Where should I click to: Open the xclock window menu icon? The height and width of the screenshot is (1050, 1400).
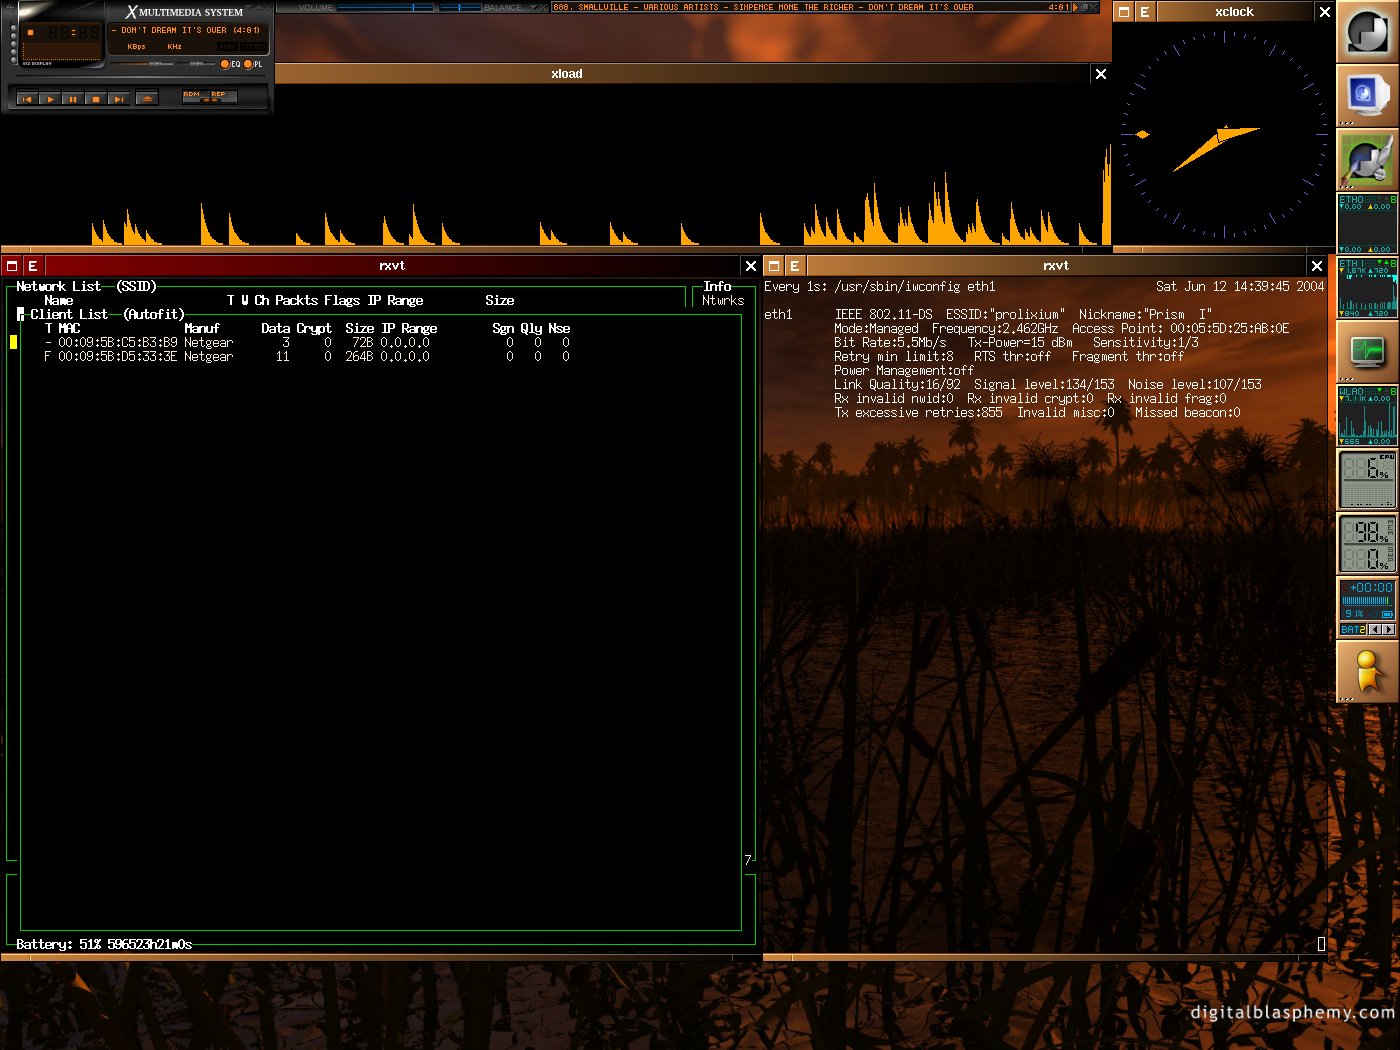(1124, 12)
